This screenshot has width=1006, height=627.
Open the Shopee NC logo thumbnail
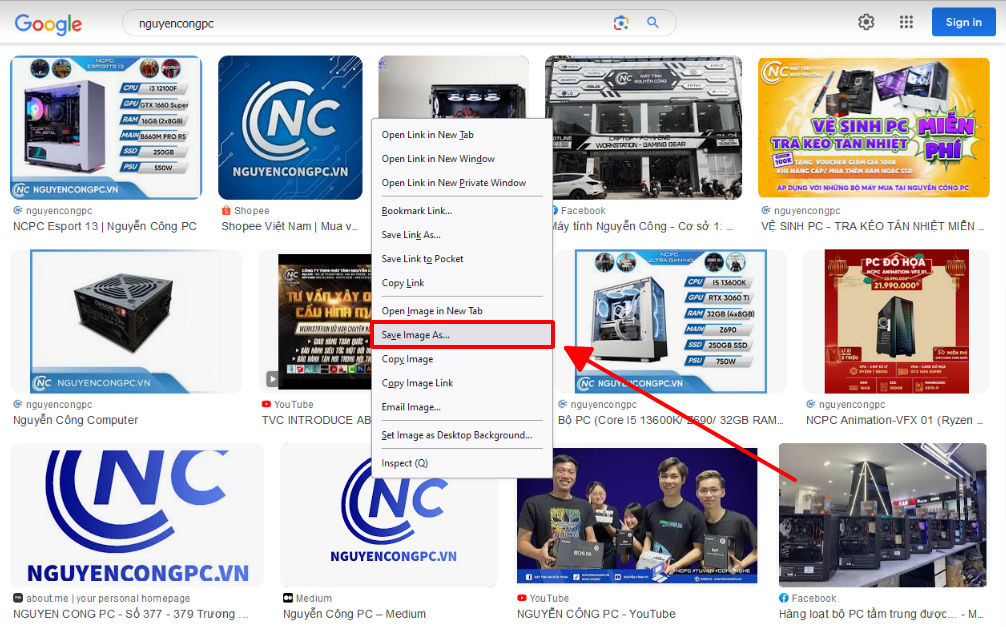[290, 127]
